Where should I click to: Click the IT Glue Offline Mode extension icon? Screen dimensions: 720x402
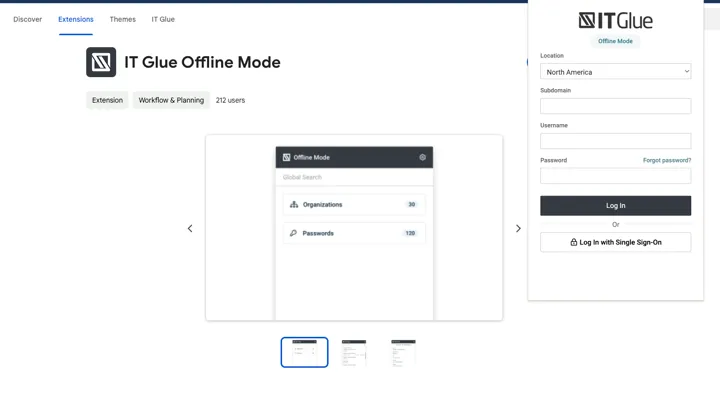[101, 62]
